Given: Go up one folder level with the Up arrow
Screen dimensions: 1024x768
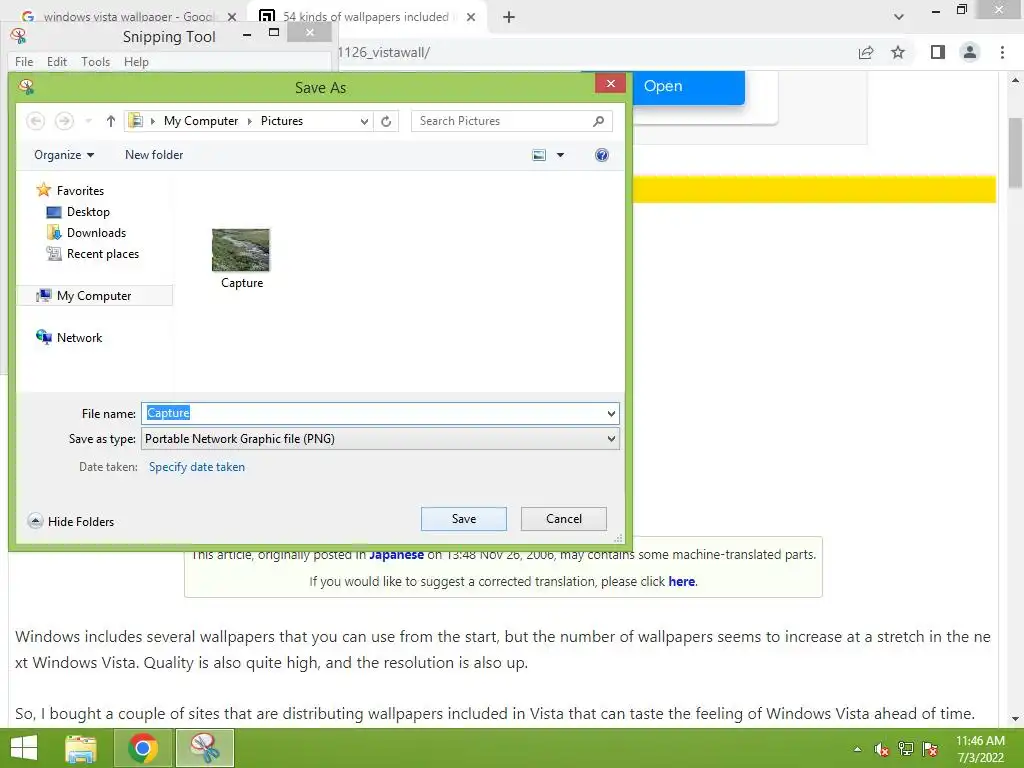Looking at the screenshot, I should [x=110, y=121].
